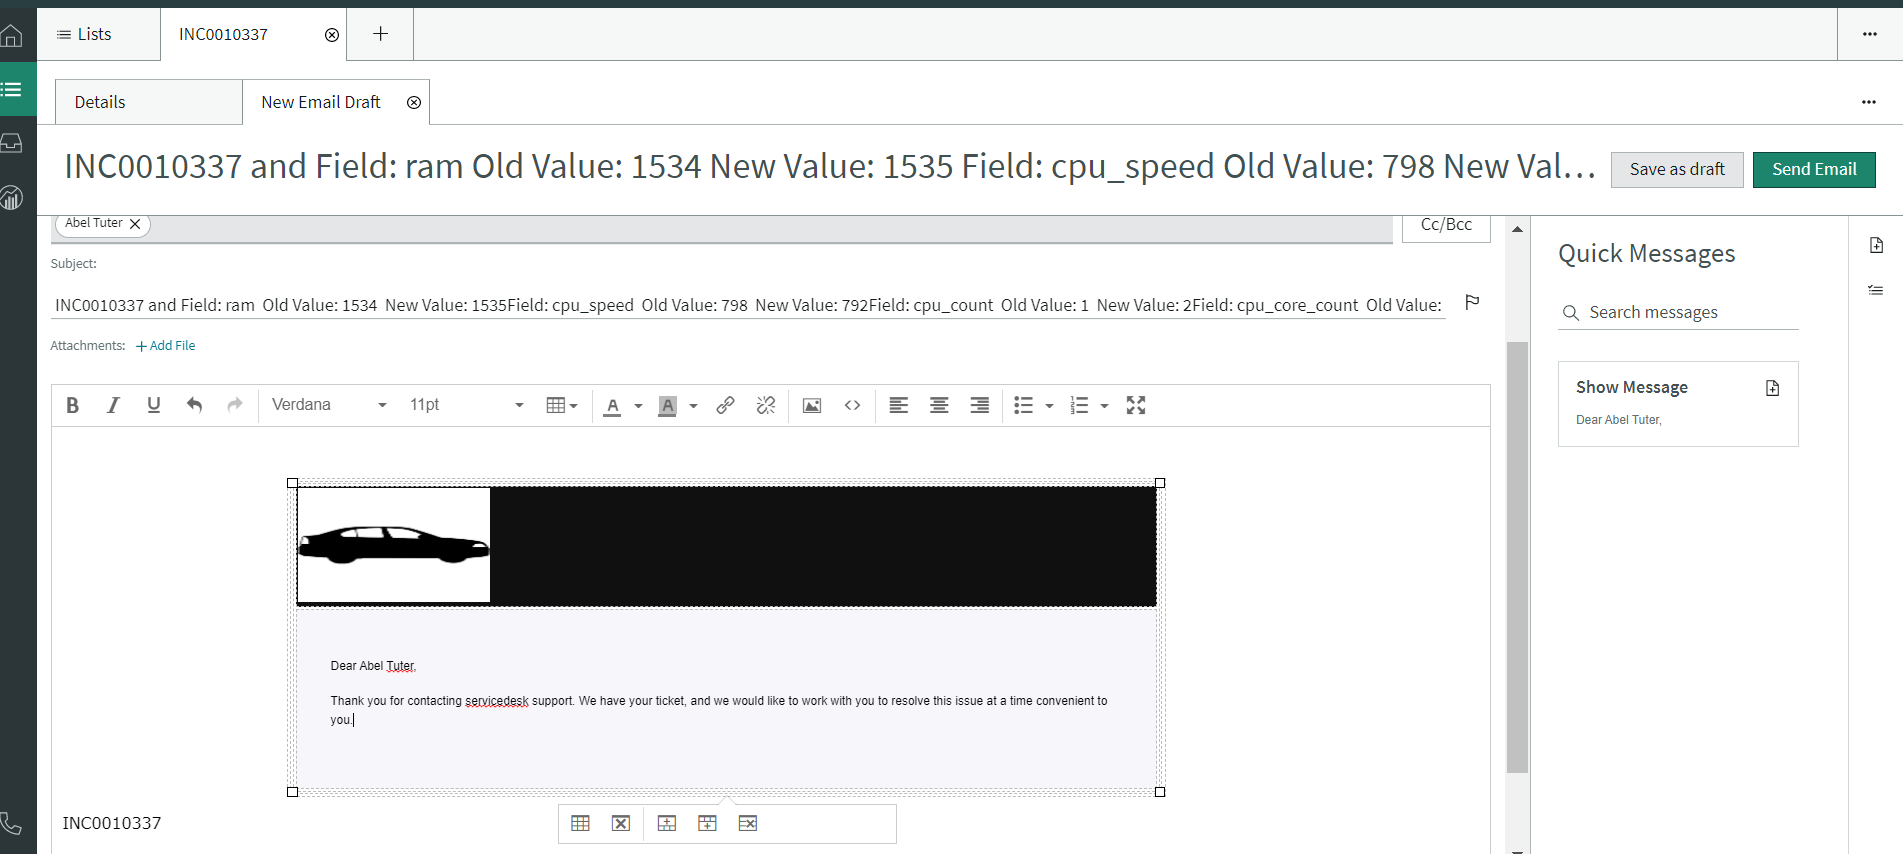Open table properties in table toolbar
The image size is (1903, 854).
[x=581, y=823]
